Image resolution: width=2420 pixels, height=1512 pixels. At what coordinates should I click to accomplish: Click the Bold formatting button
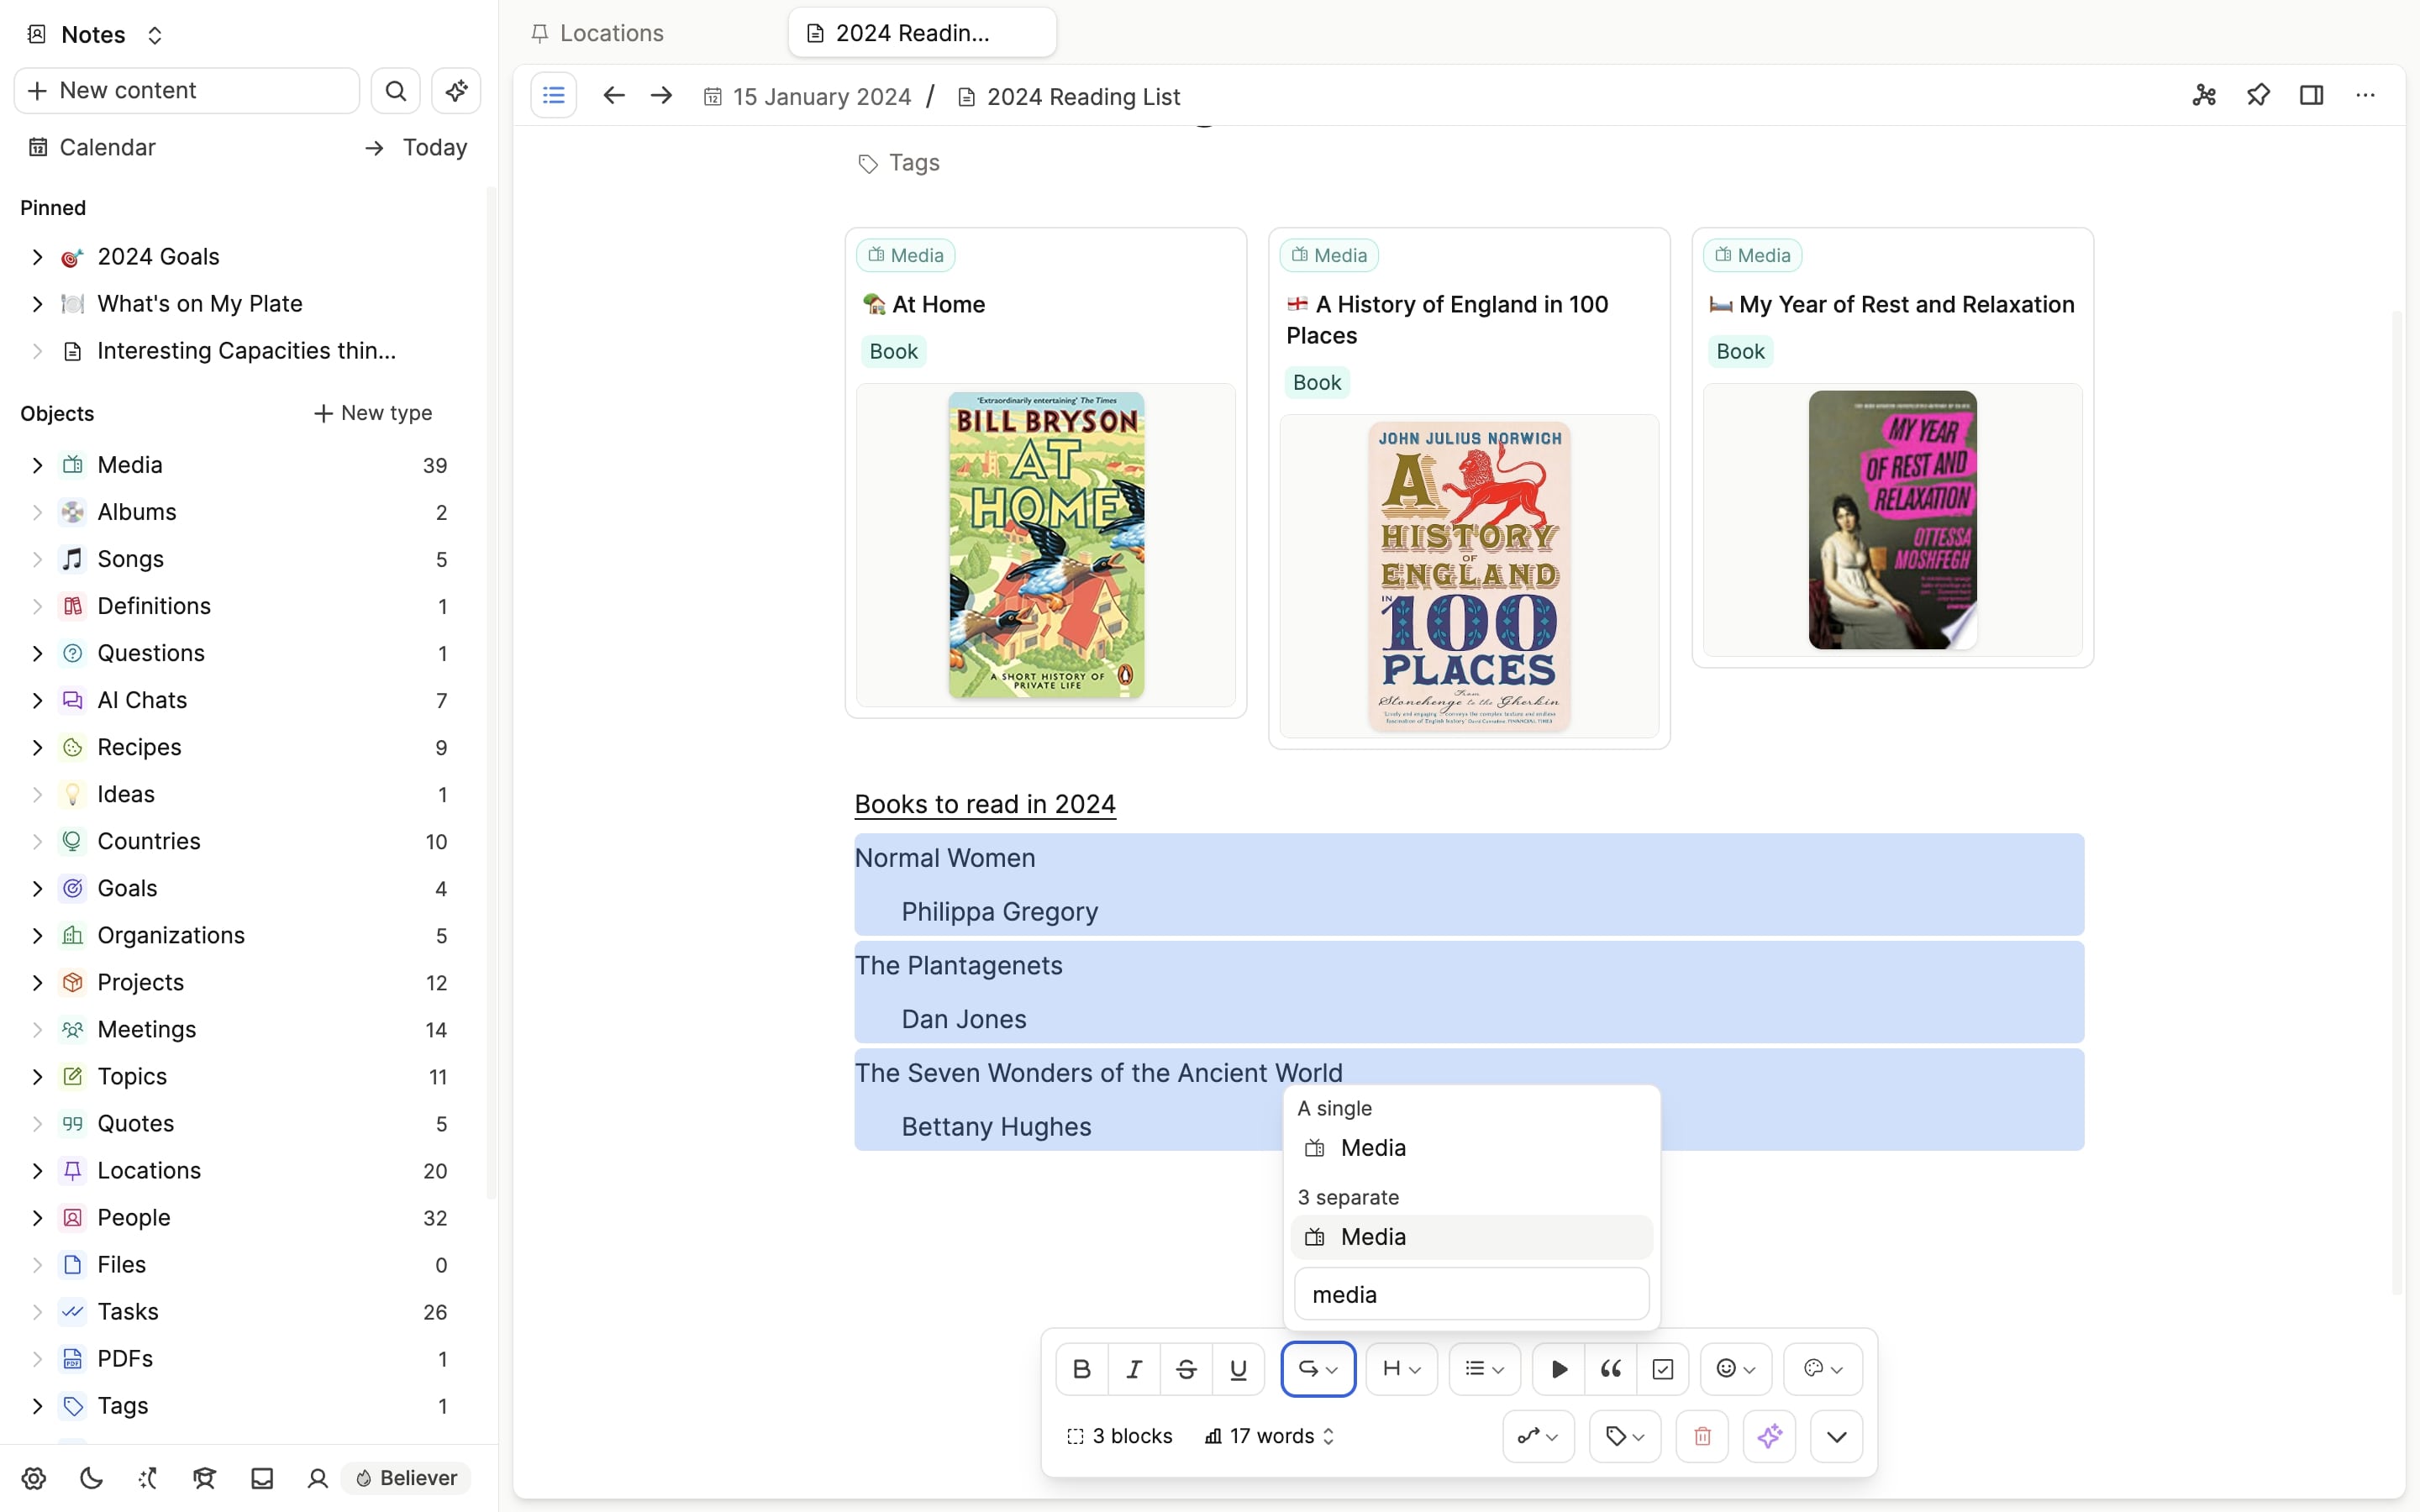point(1081,1369)
